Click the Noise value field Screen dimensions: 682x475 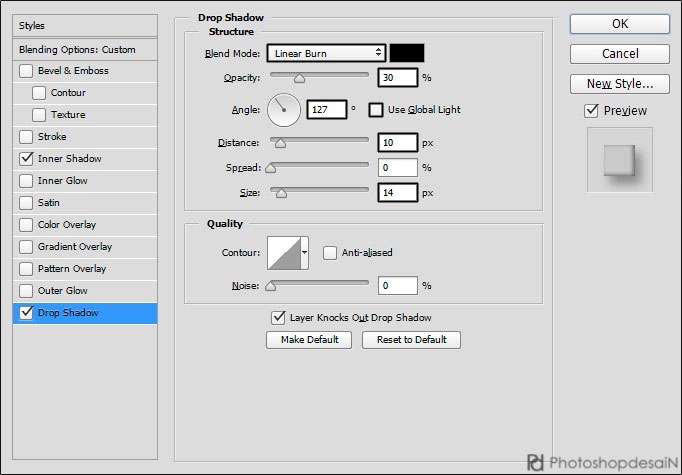(x=398, y=286)
